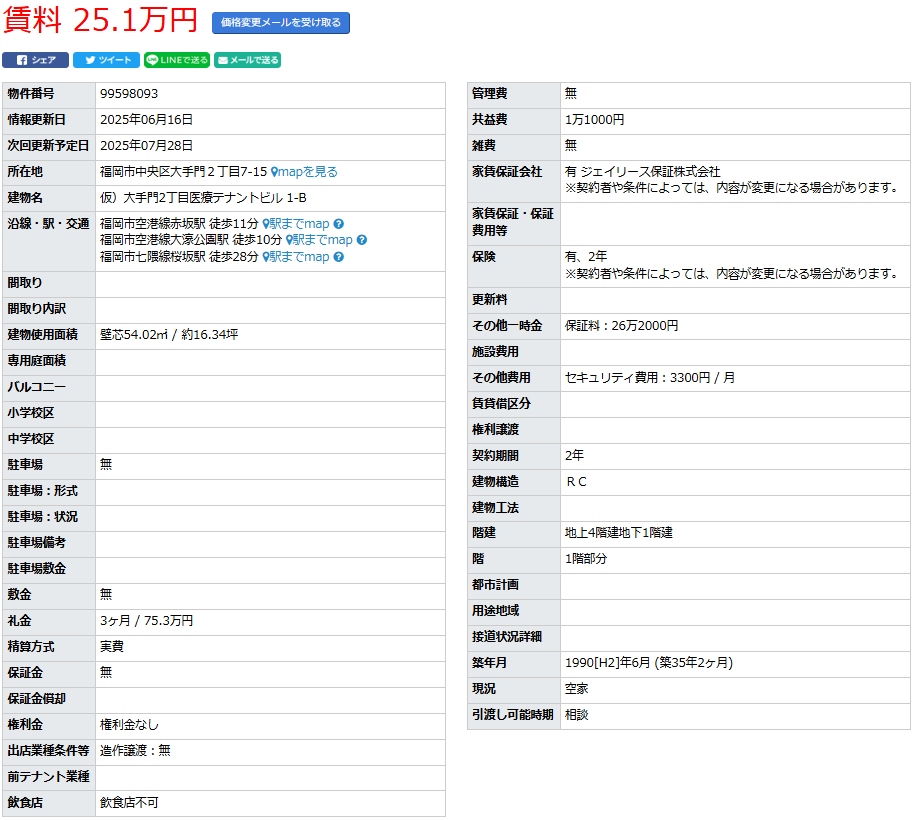This screenshot has width=916, height=821.
Task: Click the help icon on the 大濠公園駅 row
Action: [x=362, y=240]
